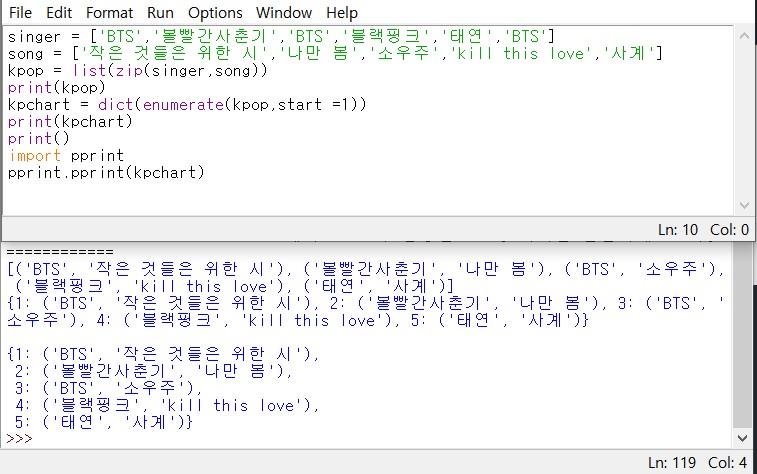Click the pprint output line beginning '5:'
The width and height of the screenshot is (757, 474).
103,422
